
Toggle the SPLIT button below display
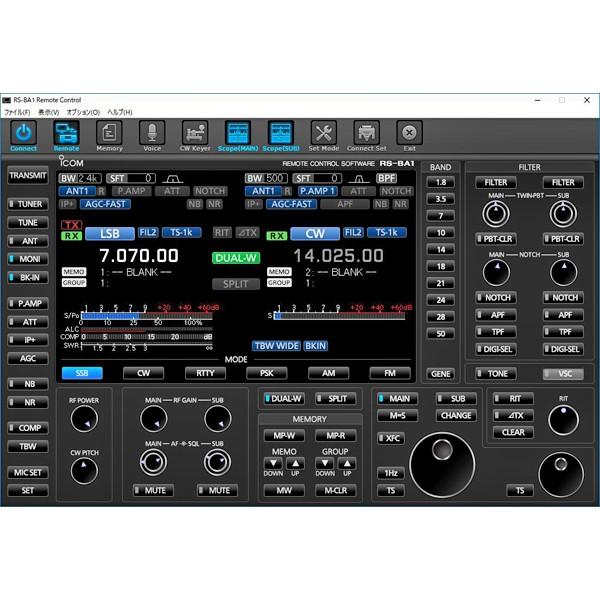336,399
